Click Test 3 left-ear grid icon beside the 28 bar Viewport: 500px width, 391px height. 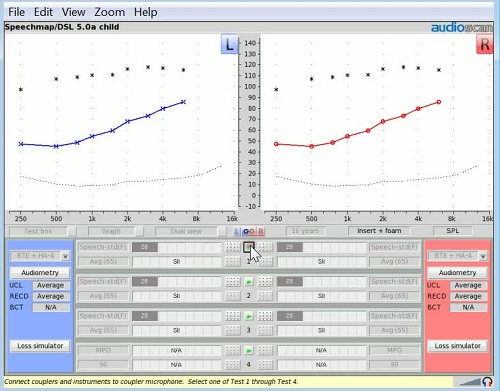pyautogui.click(x=233, y=316)
